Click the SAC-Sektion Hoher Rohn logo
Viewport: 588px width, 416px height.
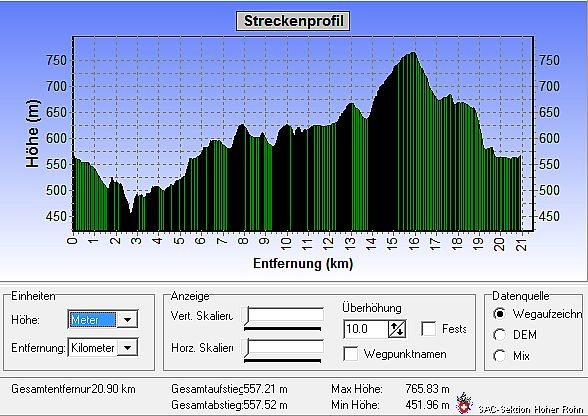click(x=464, y=403)
